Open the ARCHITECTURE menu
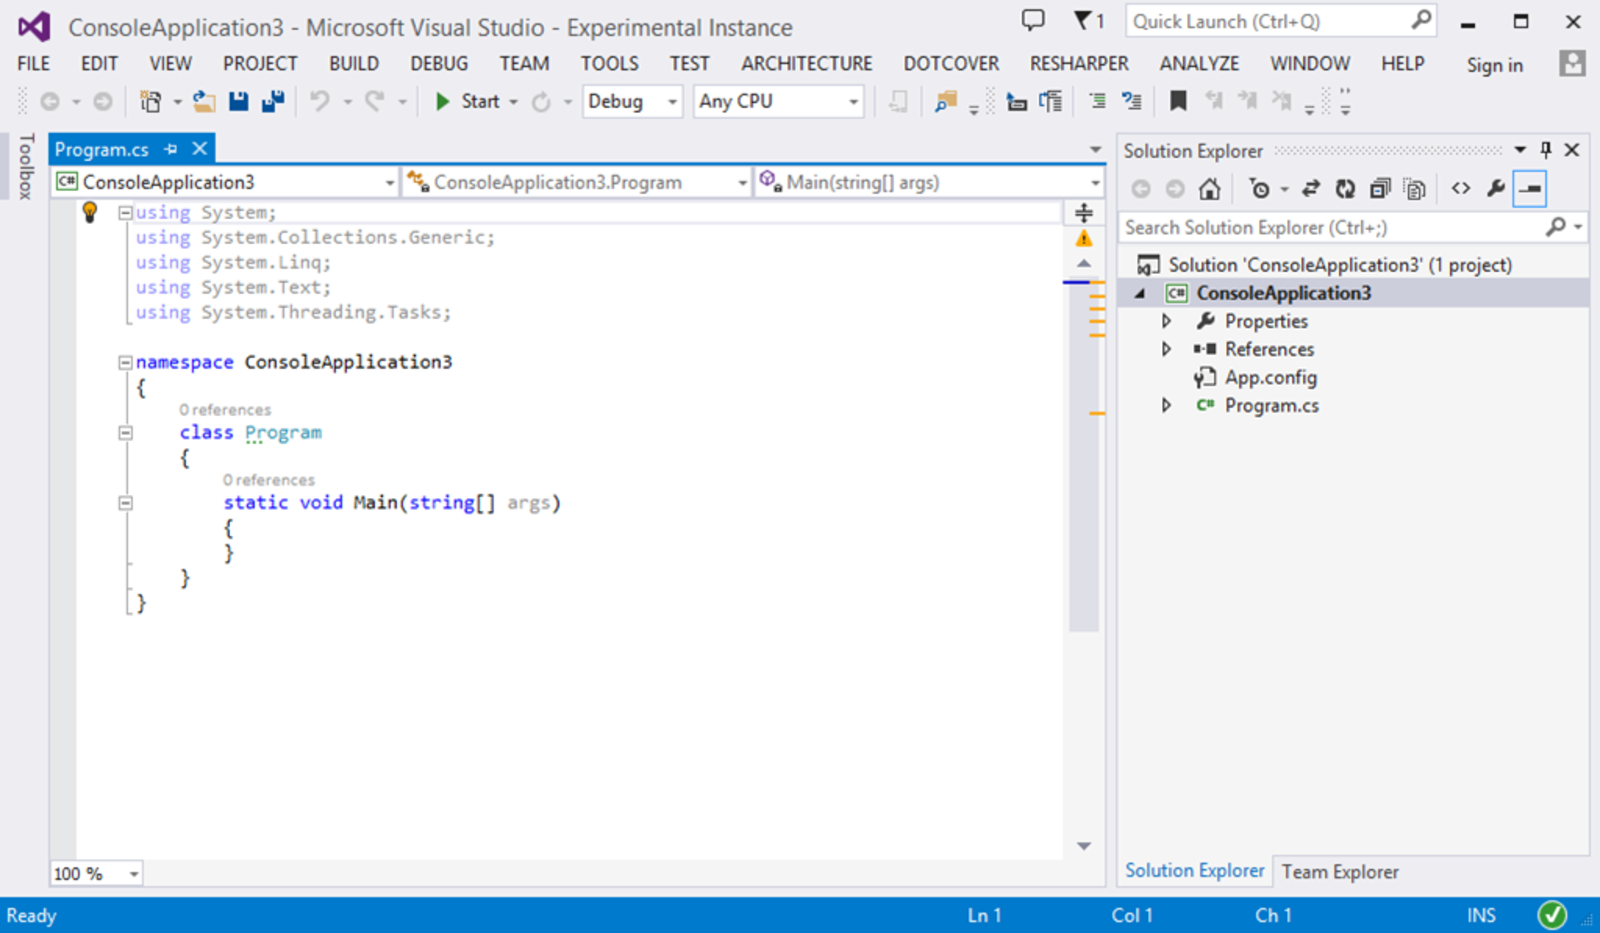 (807, 63)
